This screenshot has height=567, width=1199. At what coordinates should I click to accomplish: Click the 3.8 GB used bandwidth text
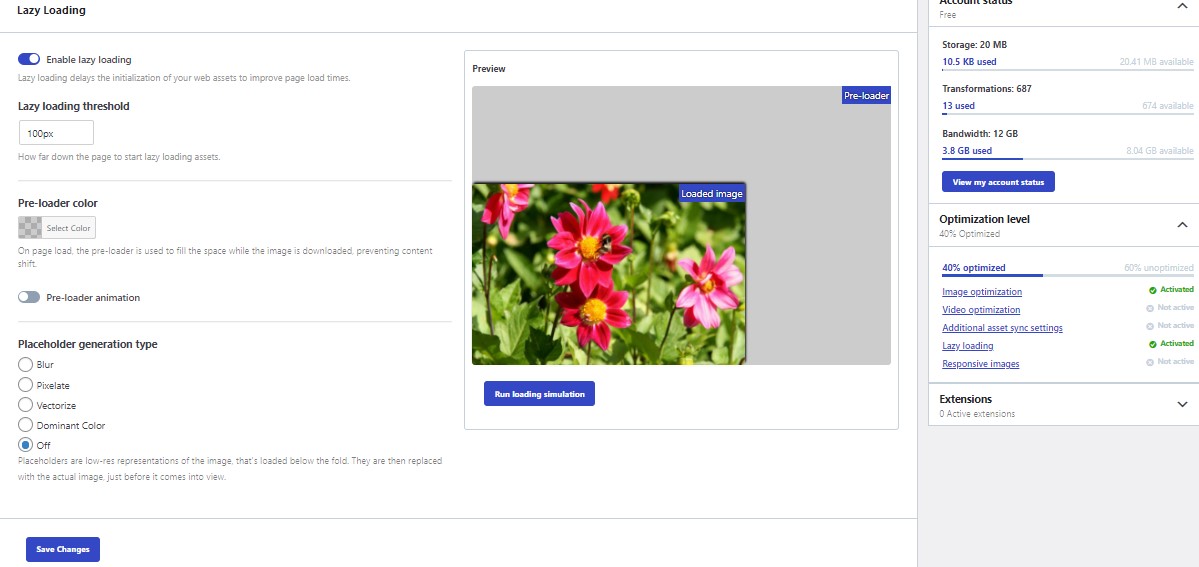coord(967,151)
